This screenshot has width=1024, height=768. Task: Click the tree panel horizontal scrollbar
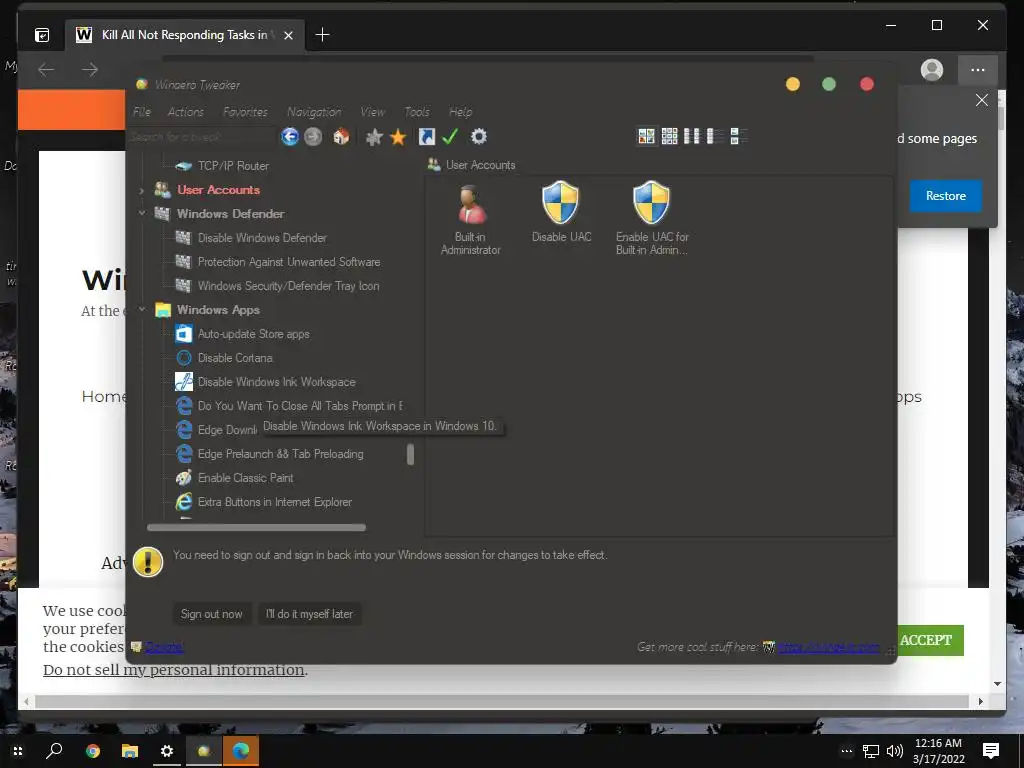[256, 527]
